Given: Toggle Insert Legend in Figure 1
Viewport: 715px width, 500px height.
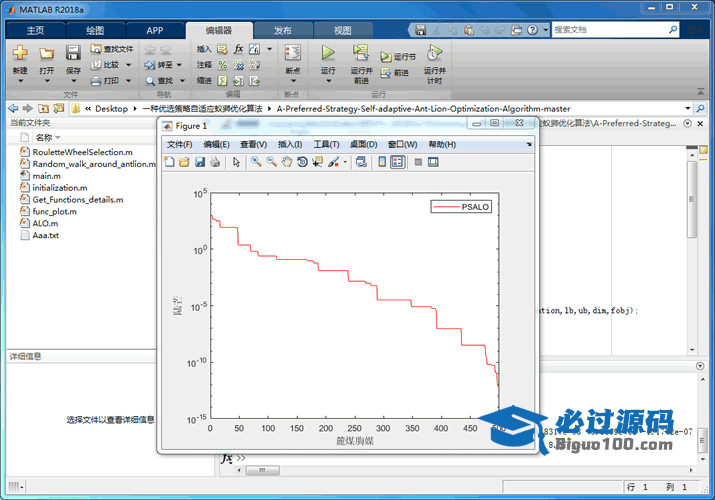Looking at the screenshot, I should (x=398, y=162).
